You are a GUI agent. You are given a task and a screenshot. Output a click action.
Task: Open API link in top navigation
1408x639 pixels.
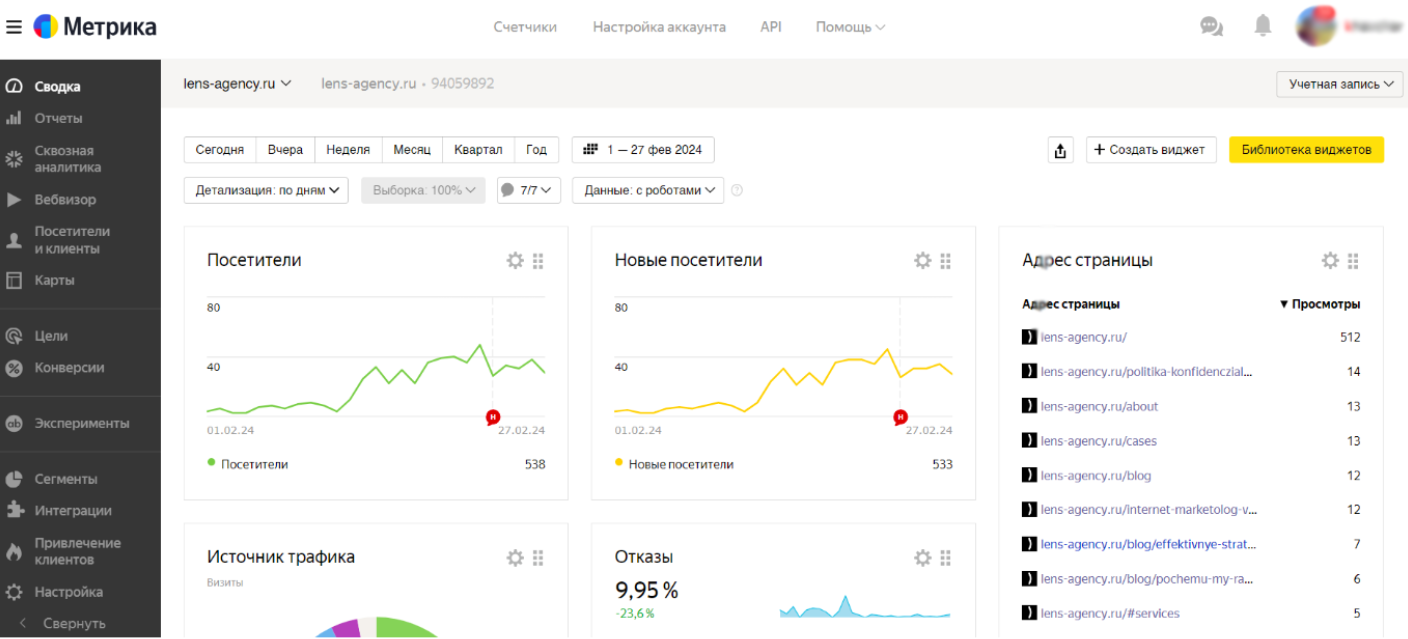(x=771, y=27)
